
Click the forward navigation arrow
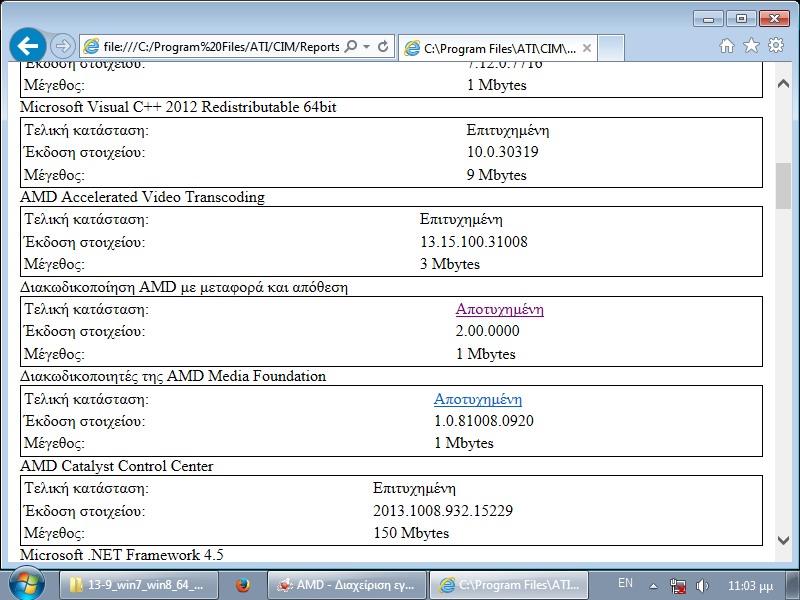(x=63, y=46)
